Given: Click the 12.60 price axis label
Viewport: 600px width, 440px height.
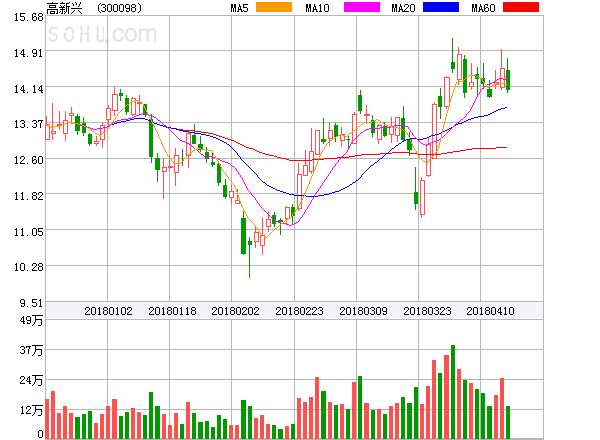Looking at the screenshot, I should click(28, 160).
